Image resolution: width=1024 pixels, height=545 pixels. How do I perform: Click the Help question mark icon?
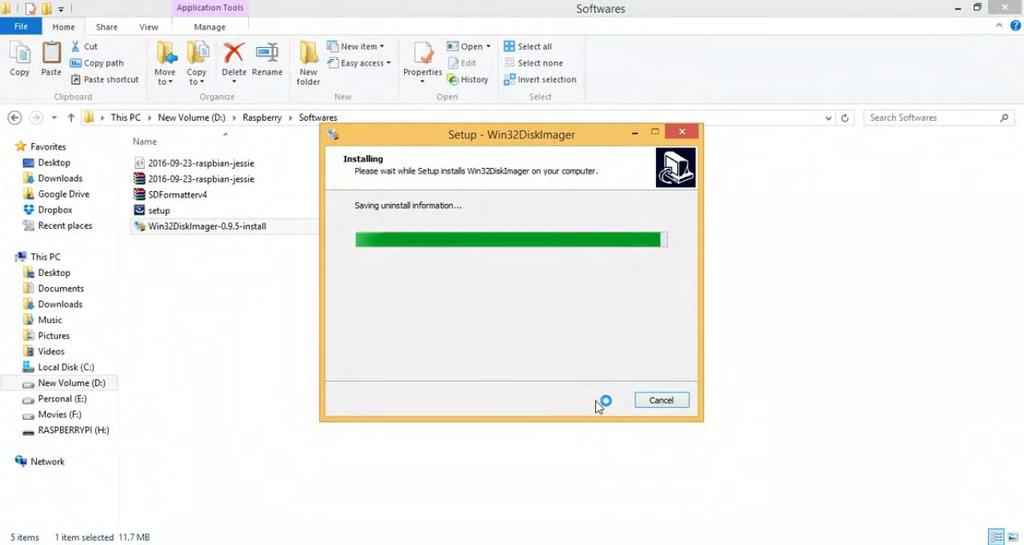(x=1016, y=26)
